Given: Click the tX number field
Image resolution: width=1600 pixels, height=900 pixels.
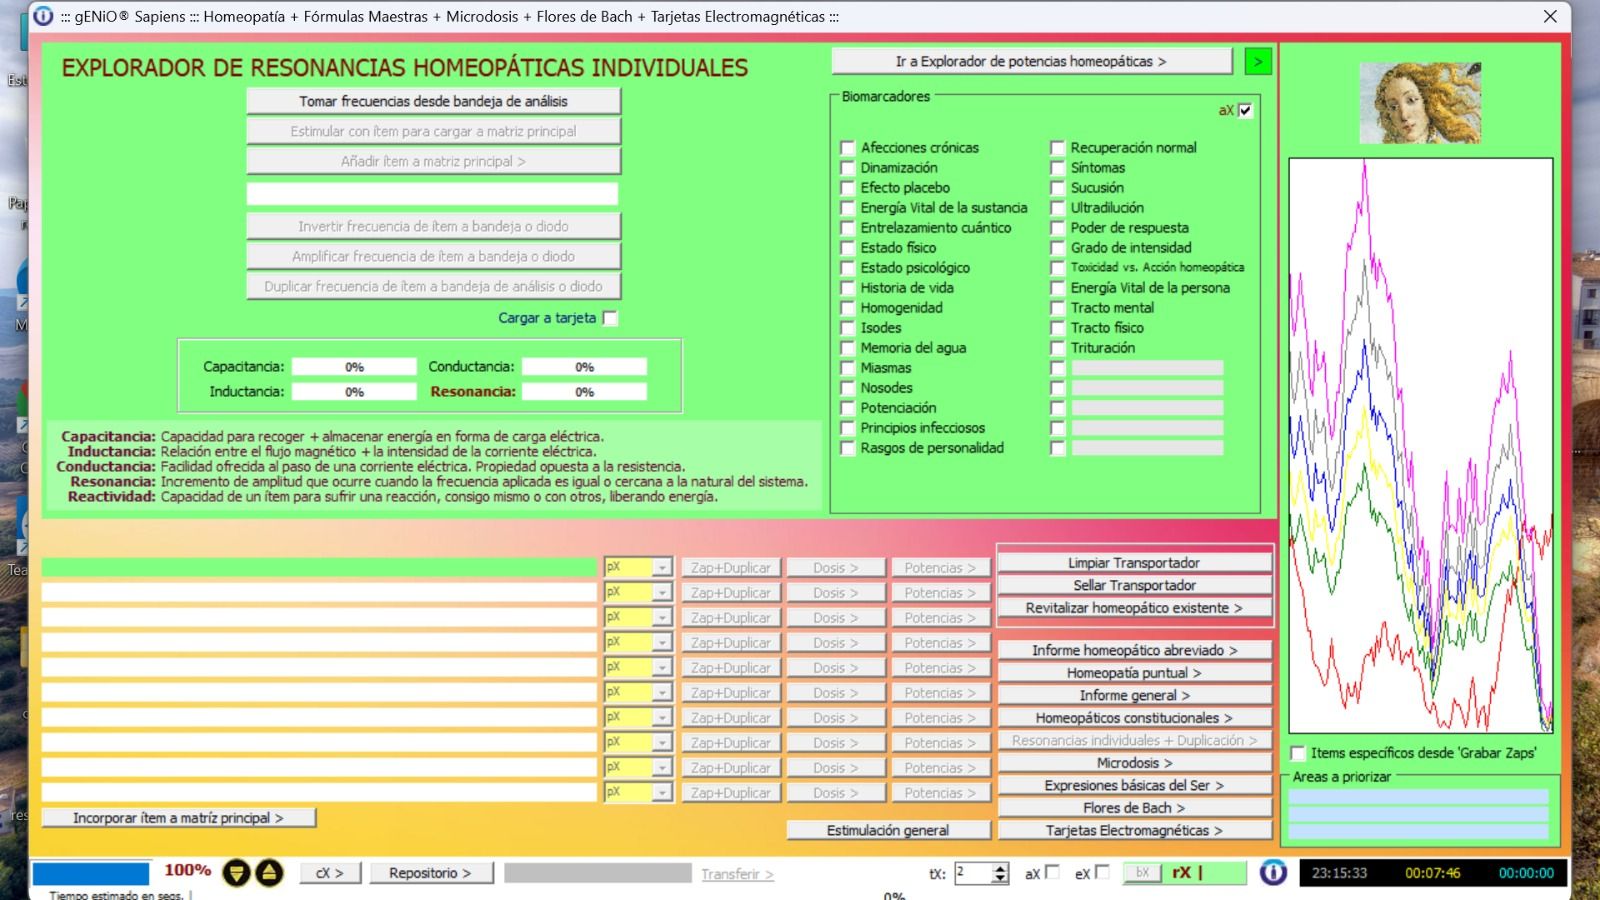Looking at the screenshot, I should (x=973, y=873).
